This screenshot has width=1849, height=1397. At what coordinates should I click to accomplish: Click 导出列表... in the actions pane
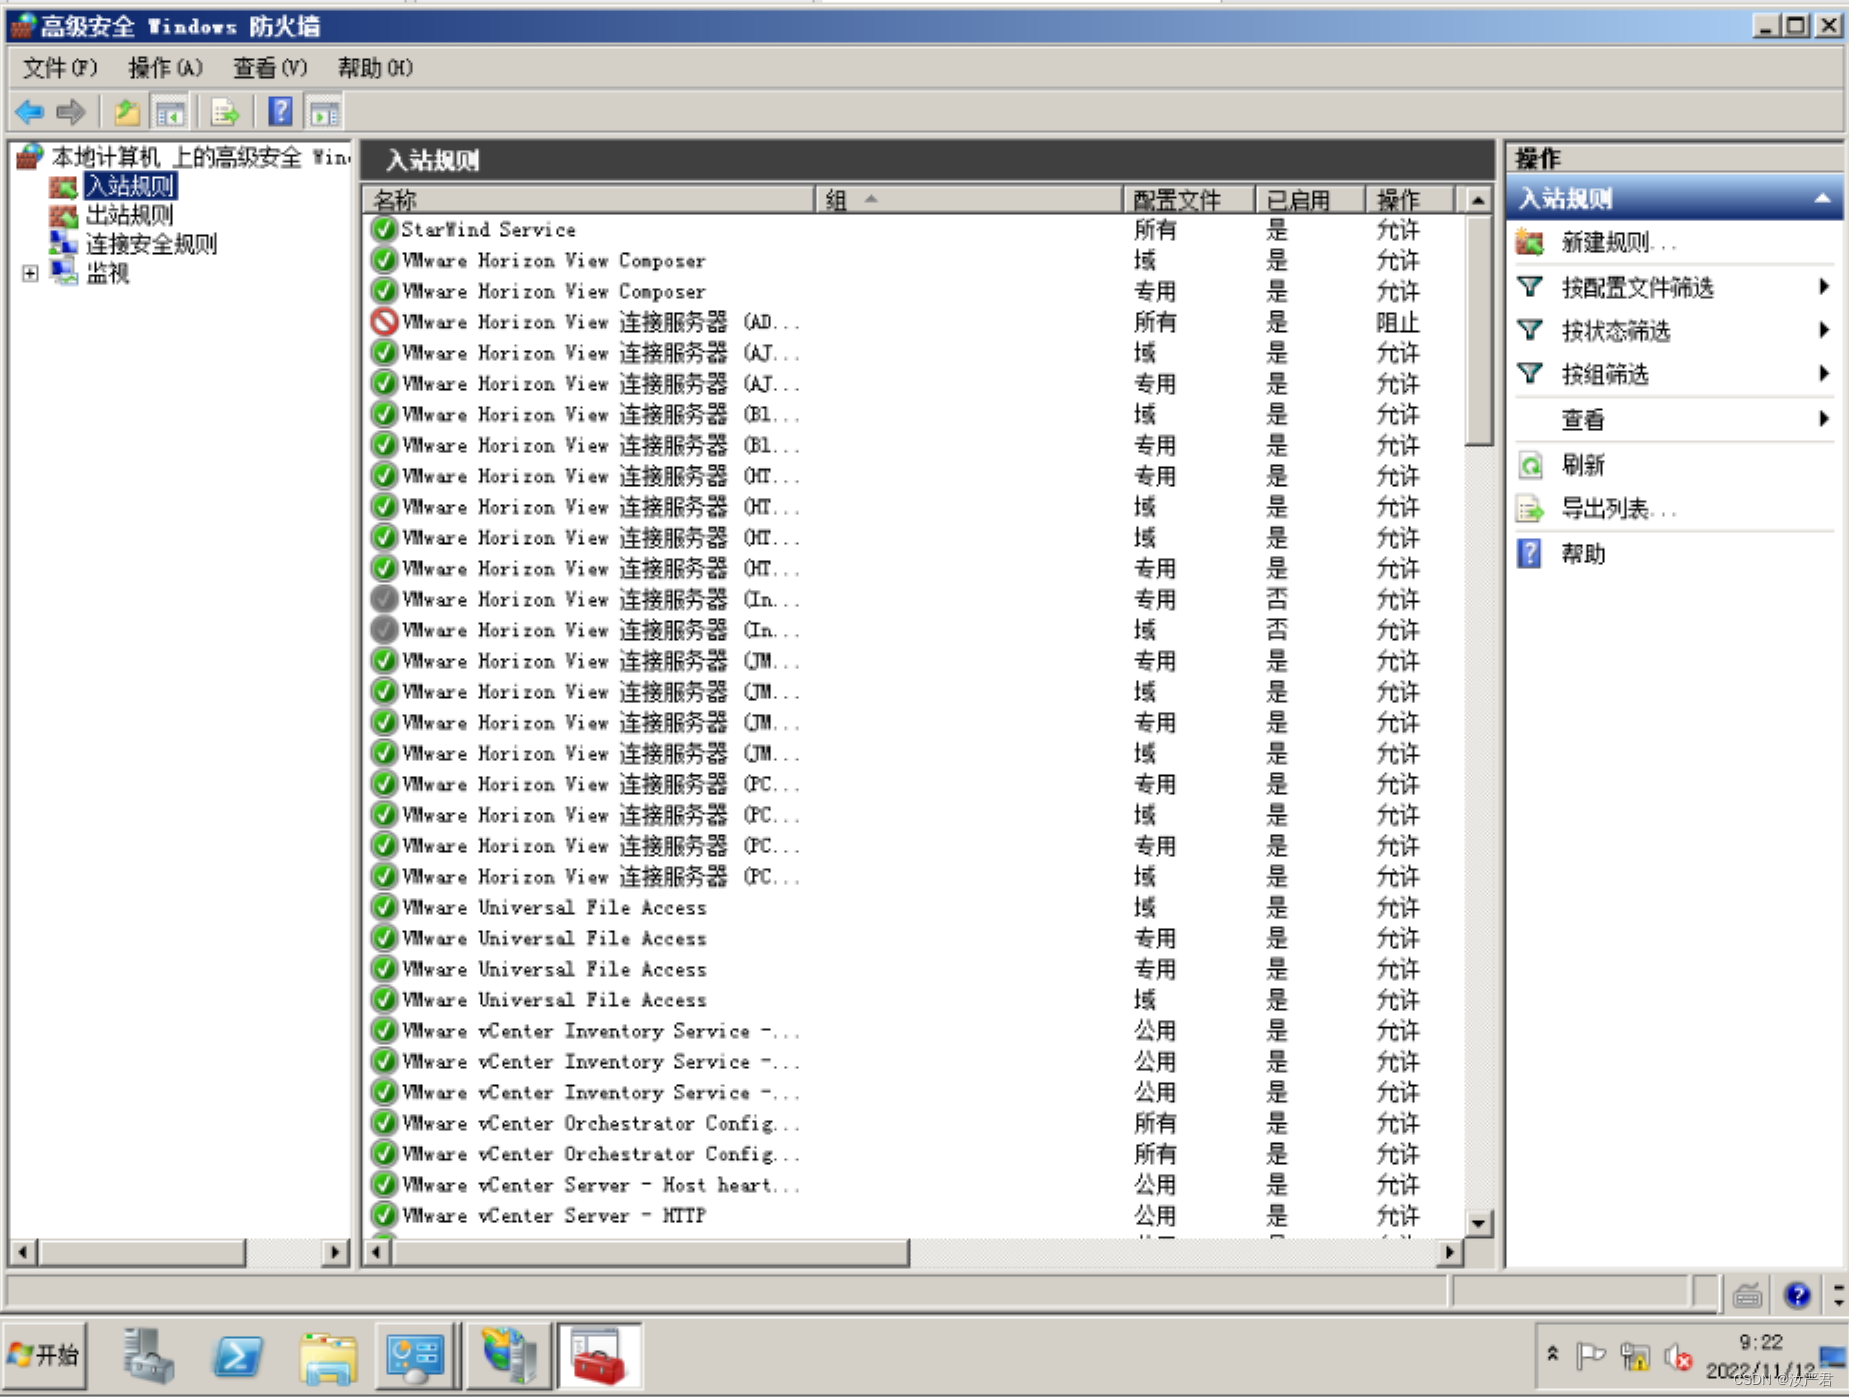pyautogui.click(x=1619, y=509)
